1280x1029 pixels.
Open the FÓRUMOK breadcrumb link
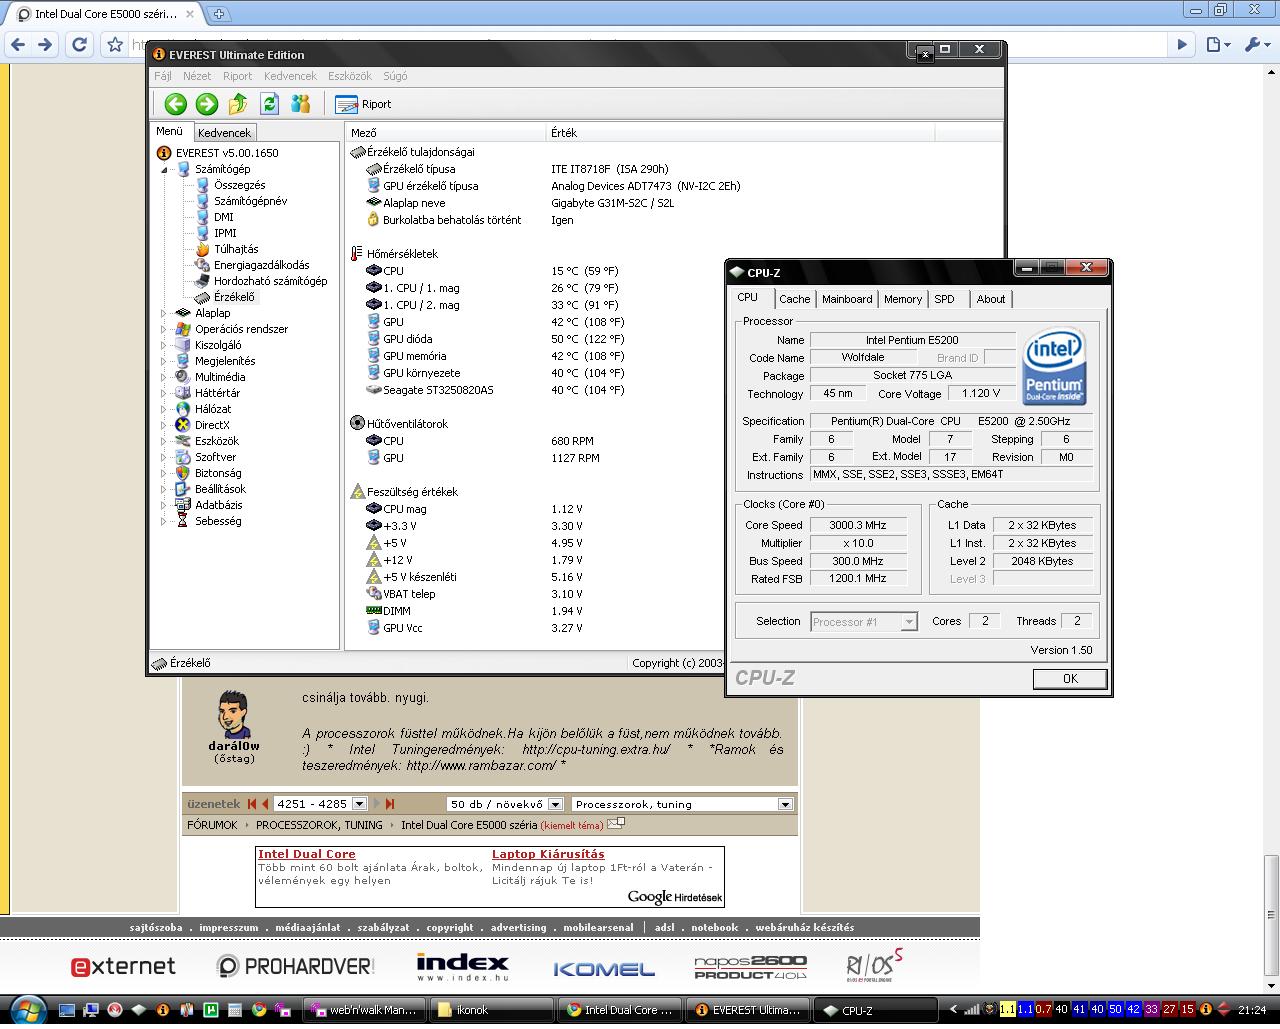pyautogui.click(x=212, y=825)
